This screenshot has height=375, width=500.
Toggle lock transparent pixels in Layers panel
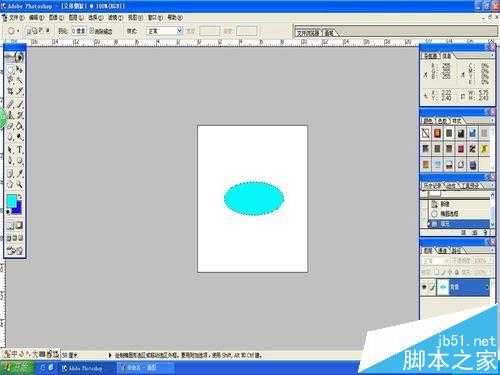(437, 272)
